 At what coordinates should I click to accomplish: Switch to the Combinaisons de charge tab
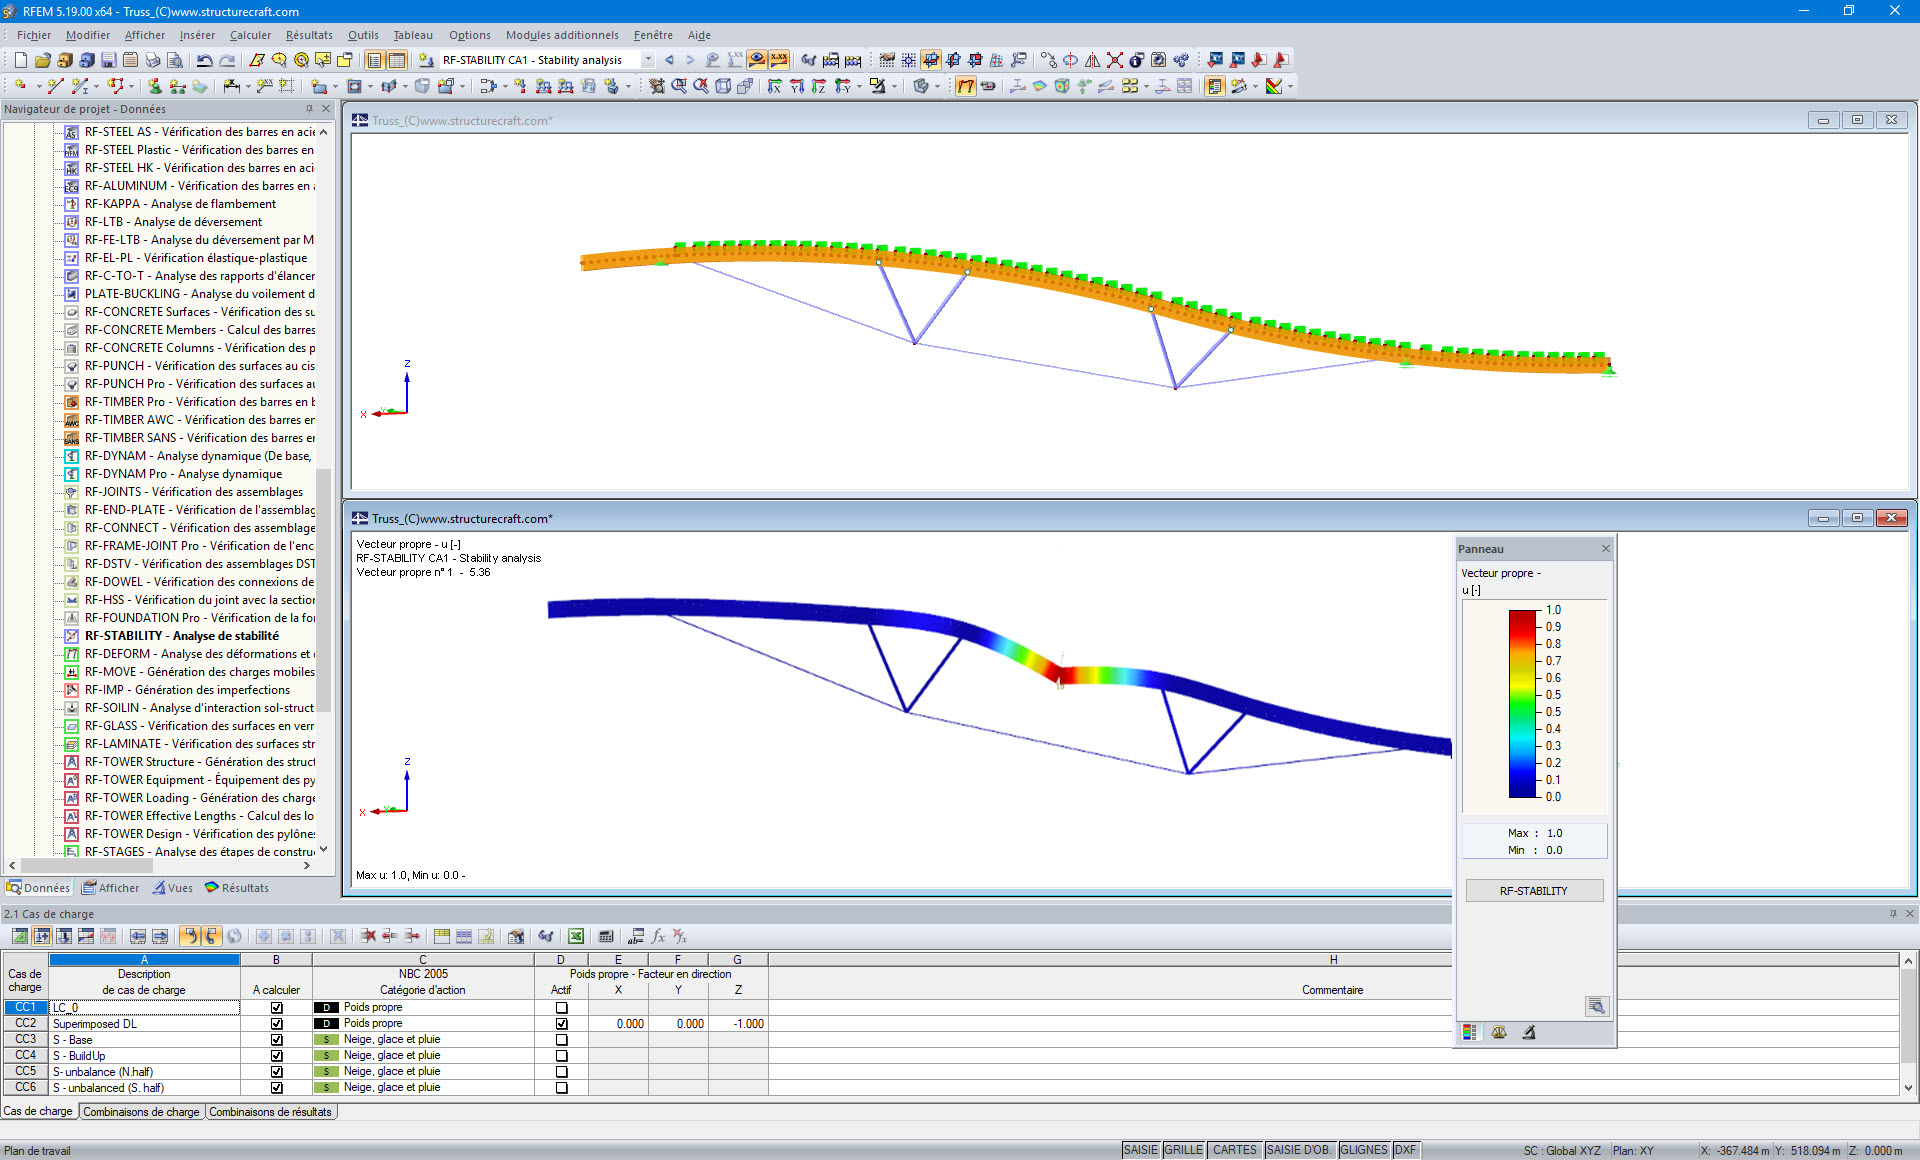[x=141, y=1111]
